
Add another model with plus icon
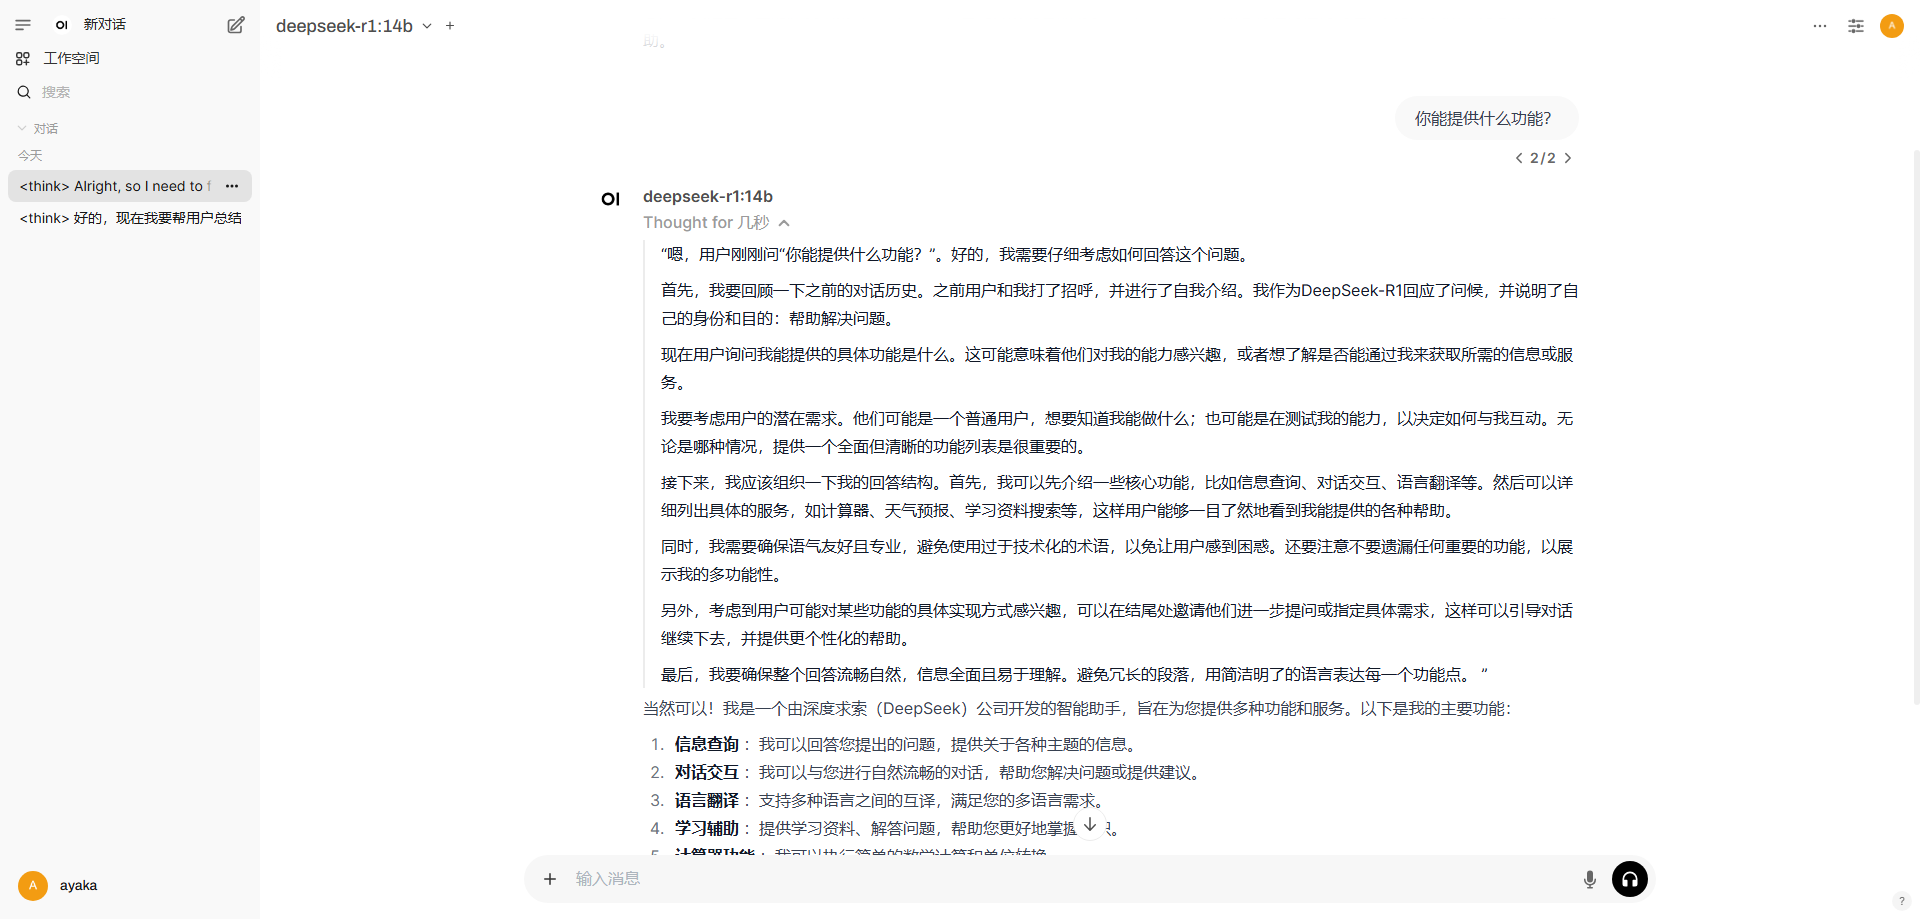pyautogui.click(x=450, y=26)
